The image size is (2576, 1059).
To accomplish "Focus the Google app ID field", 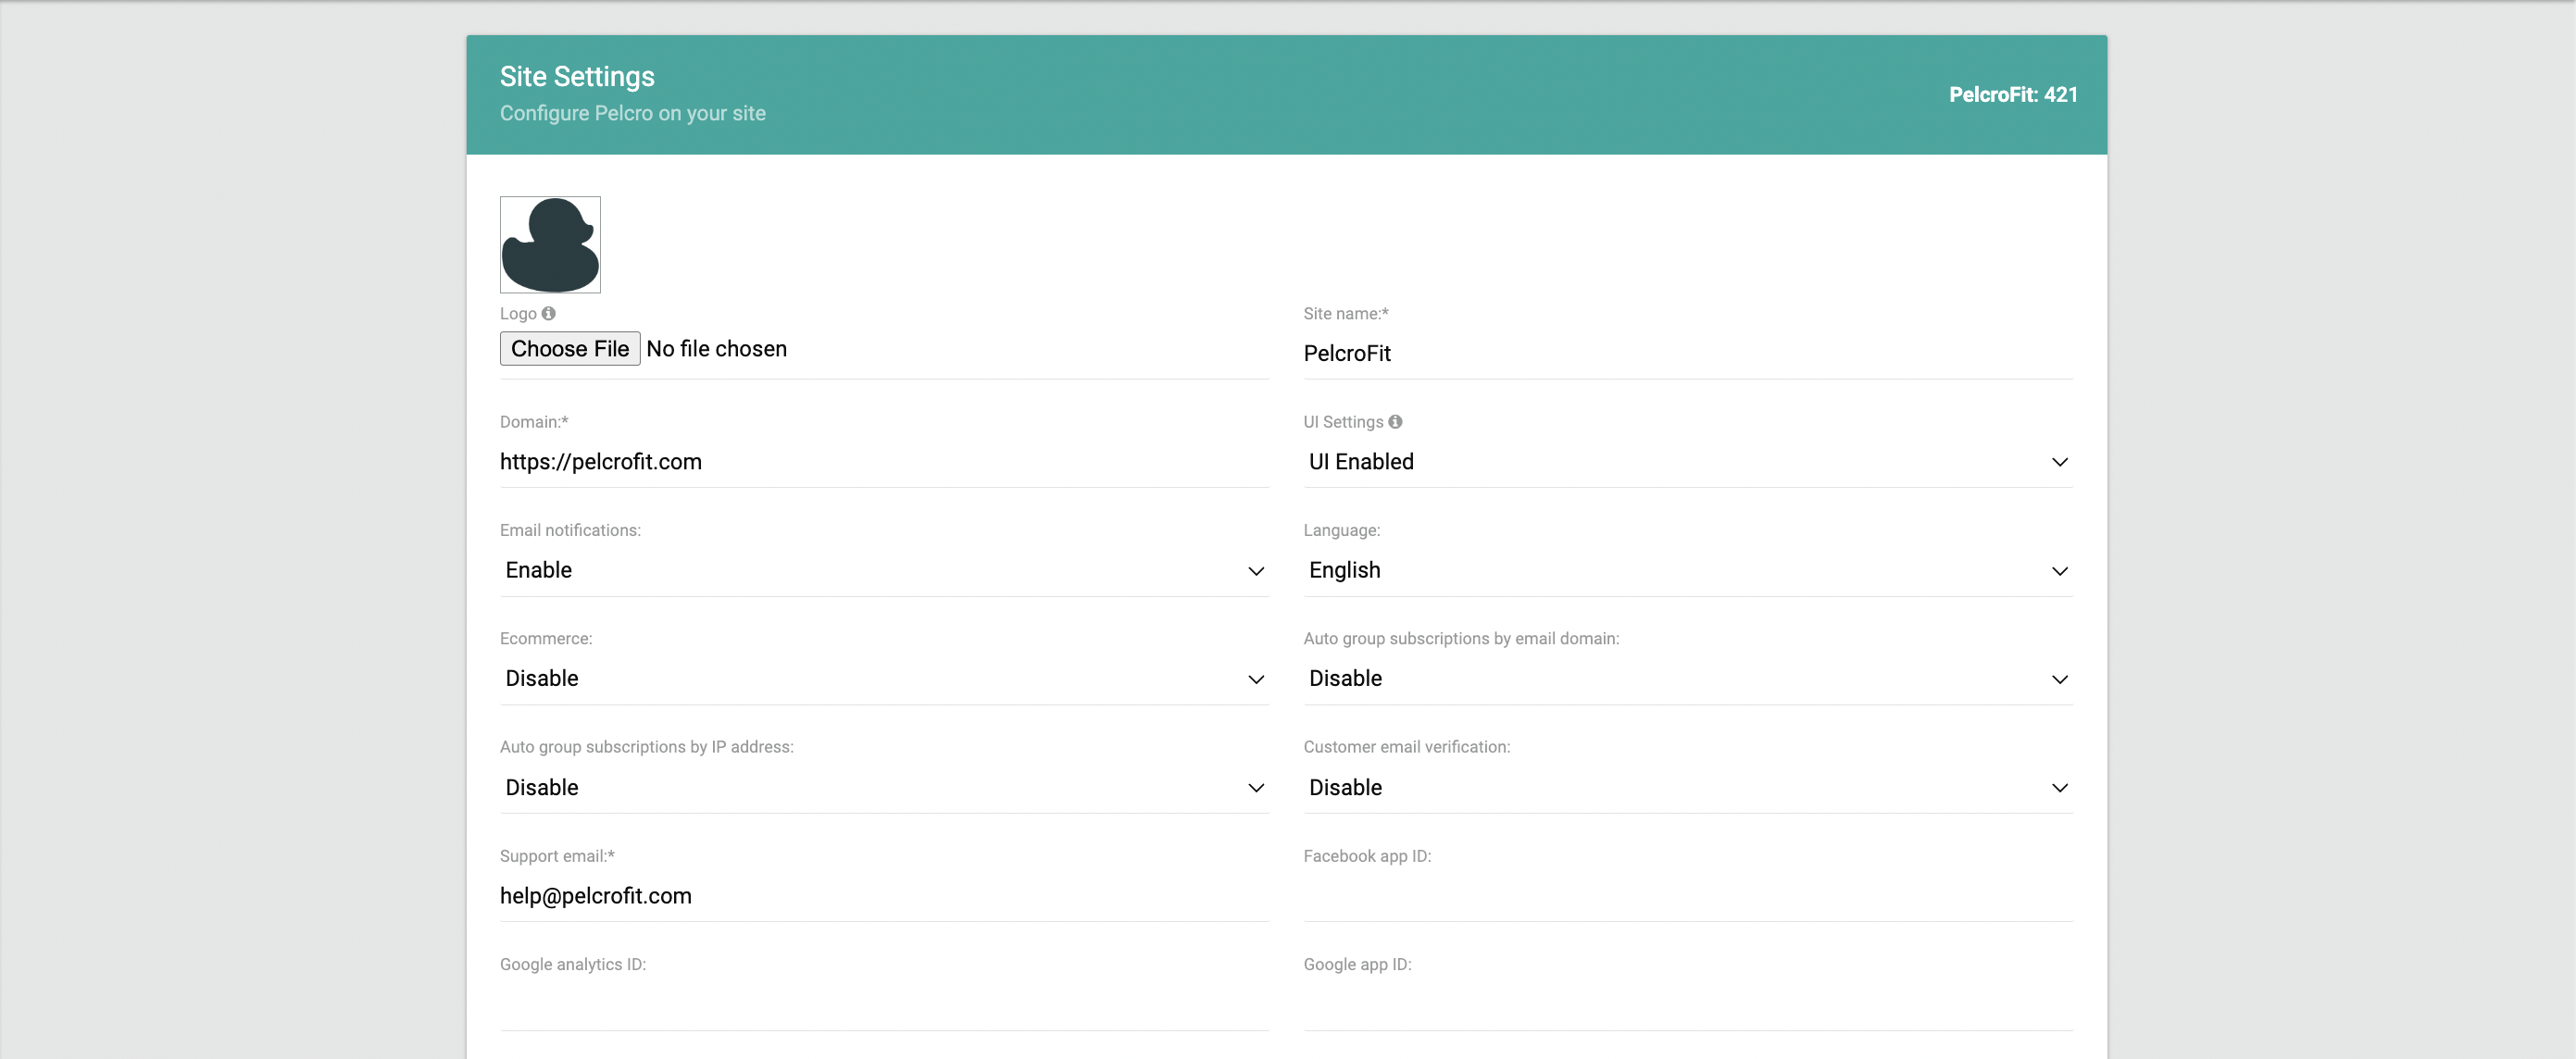I will pos(1687,1004).
